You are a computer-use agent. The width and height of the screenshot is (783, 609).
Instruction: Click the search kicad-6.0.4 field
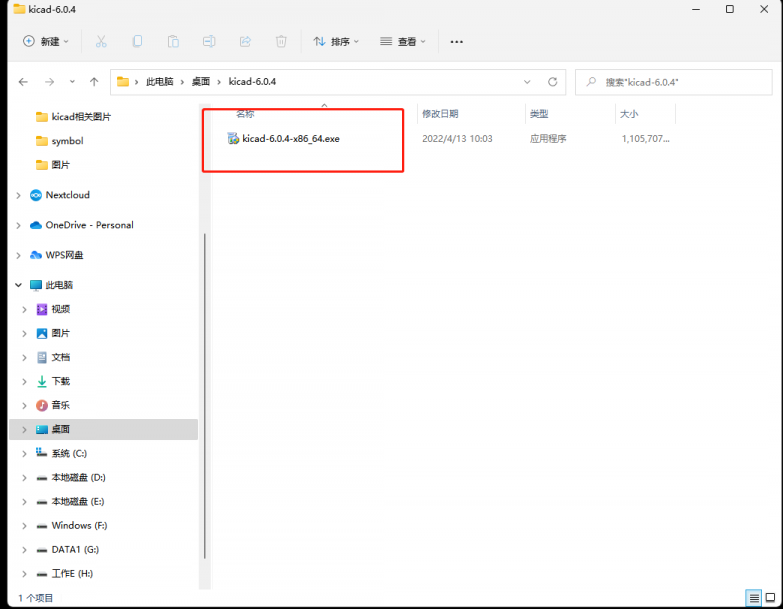[x=674, y=82]
